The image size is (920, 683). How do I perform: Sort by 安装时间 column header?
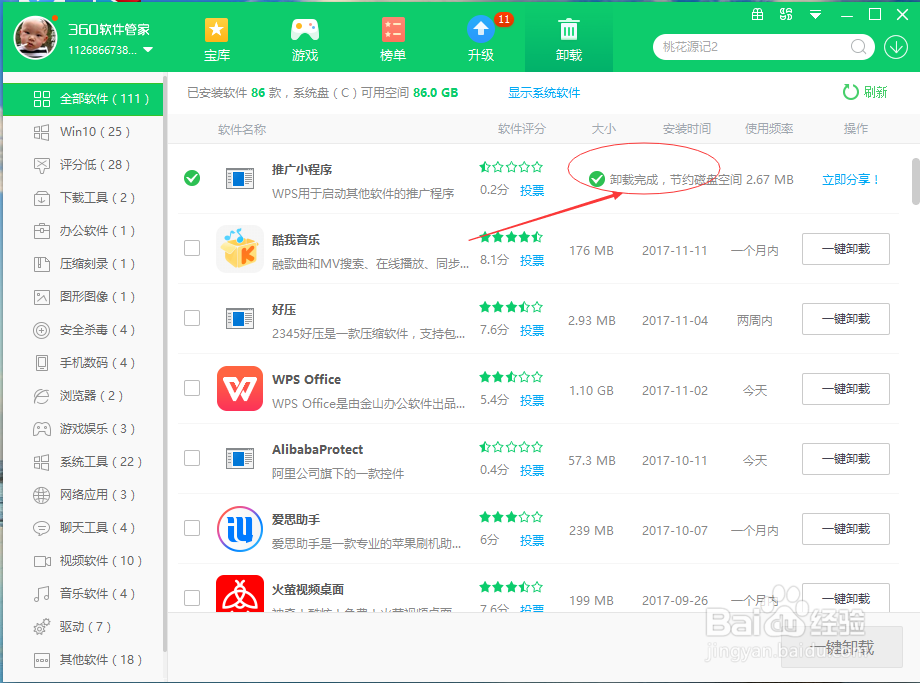tap(686, 129)
